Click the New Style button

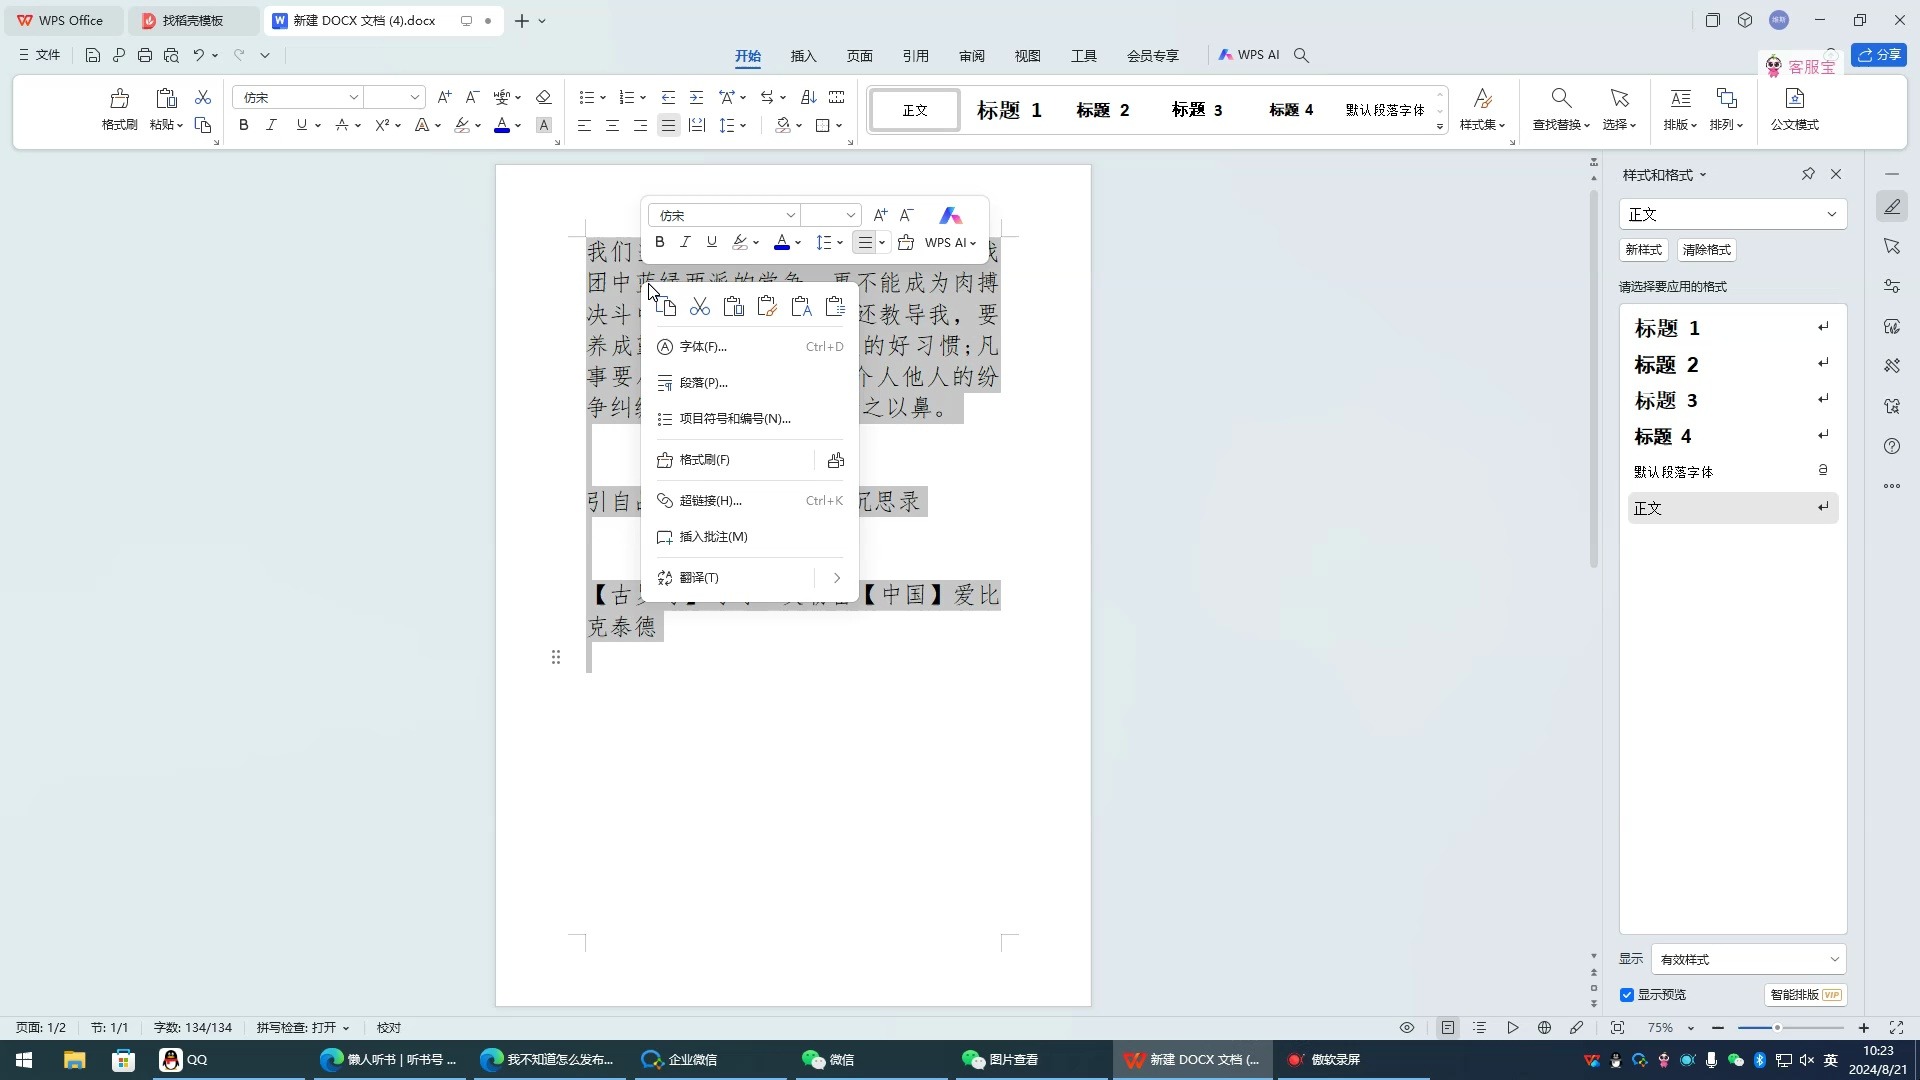coord(1643,250)
